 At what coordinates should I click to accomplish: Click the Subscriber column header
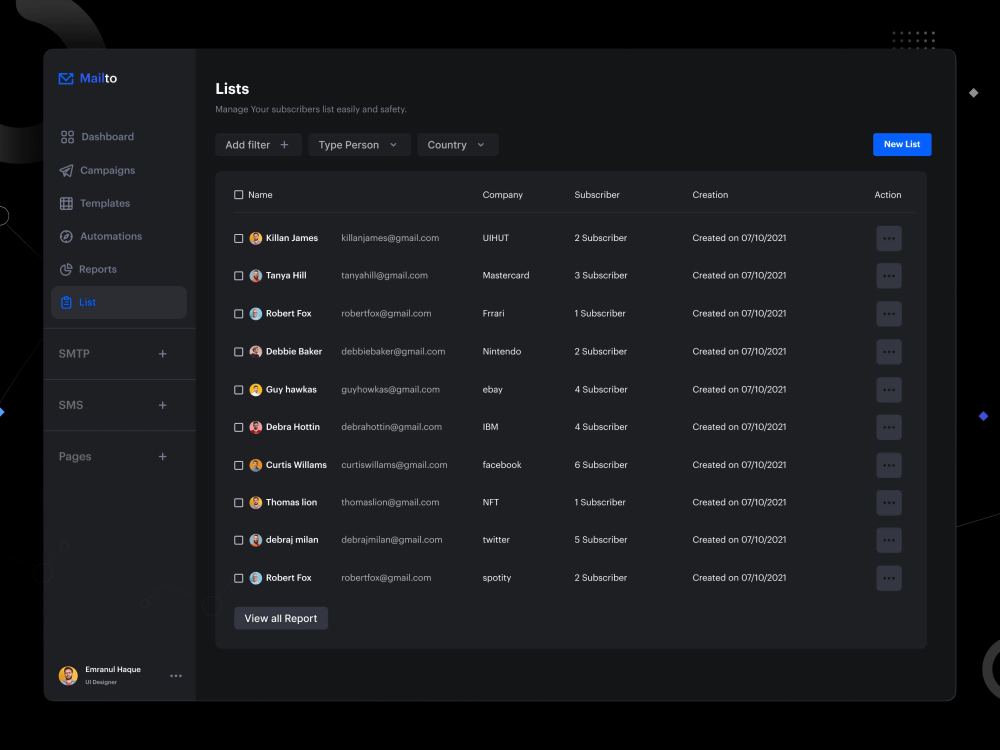pos(596,195)
